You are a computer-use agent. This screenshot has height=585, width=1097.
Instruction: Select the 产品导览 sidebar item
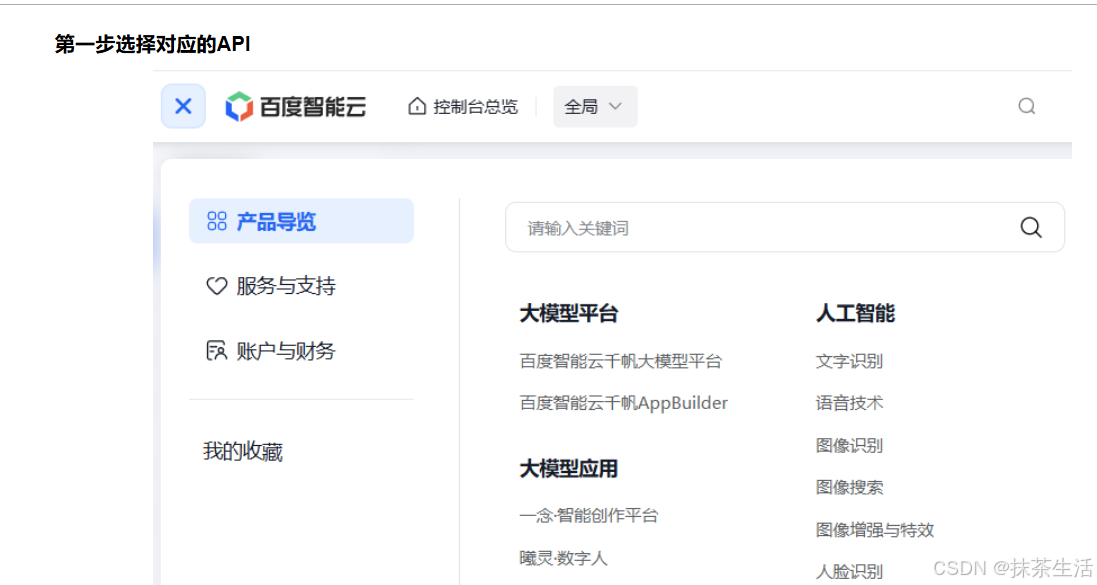pyautogui.click(x=302, y=221)
